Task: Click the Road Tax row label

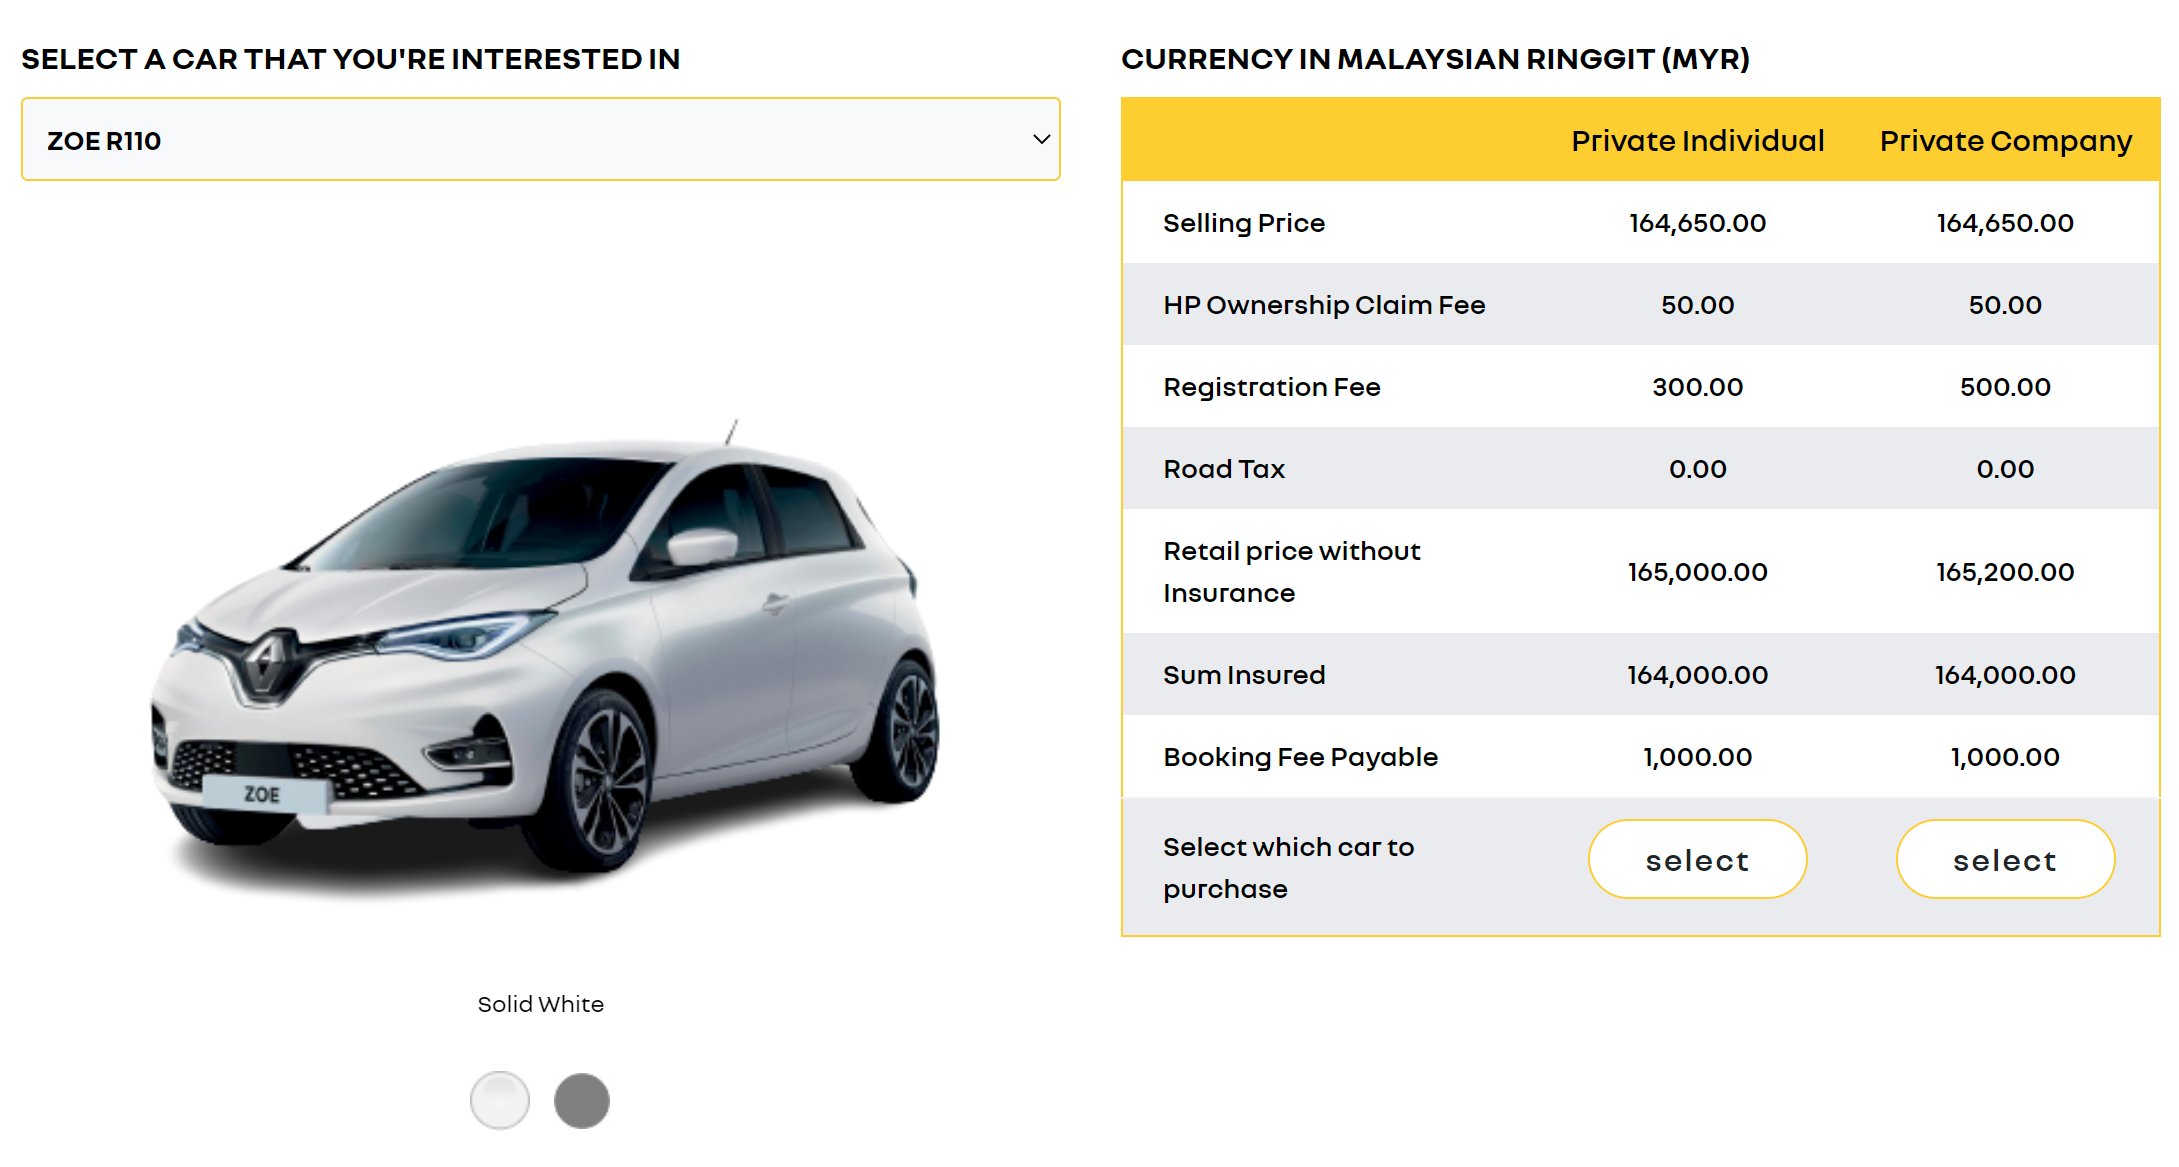Action: (1224, 469)
